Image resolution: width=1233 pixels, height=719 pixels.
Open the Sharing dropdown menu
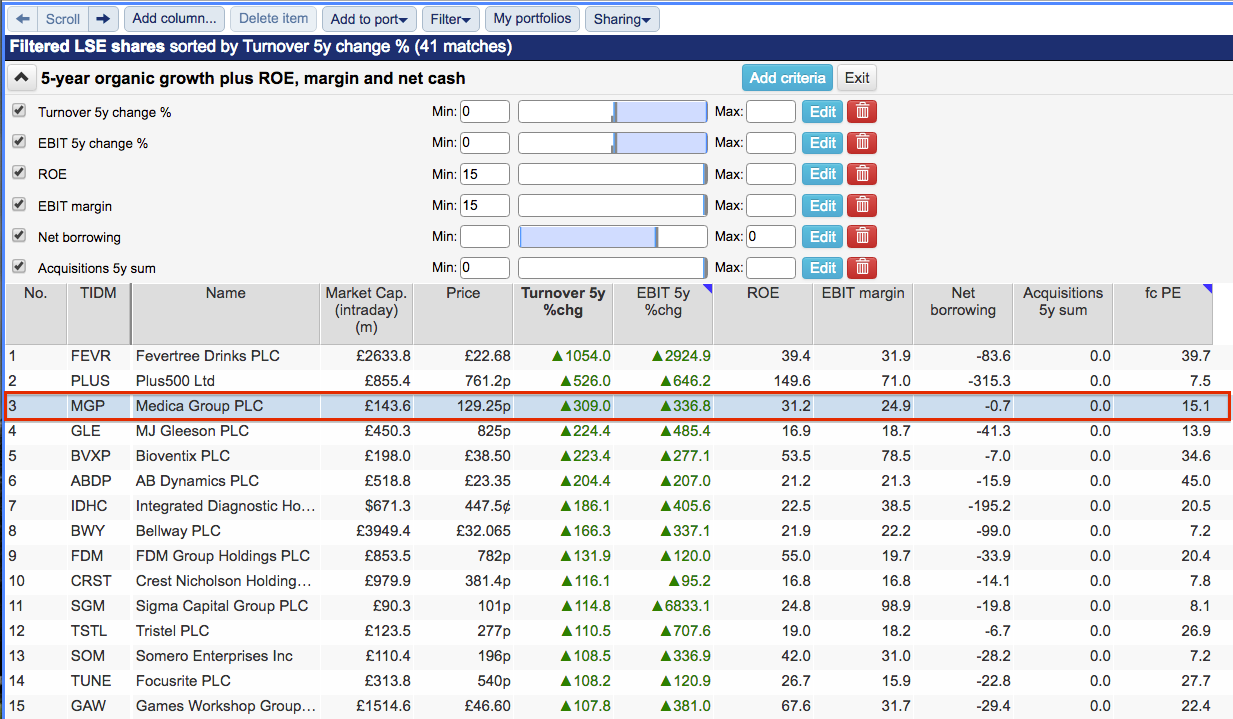click(x=621, y=19)
